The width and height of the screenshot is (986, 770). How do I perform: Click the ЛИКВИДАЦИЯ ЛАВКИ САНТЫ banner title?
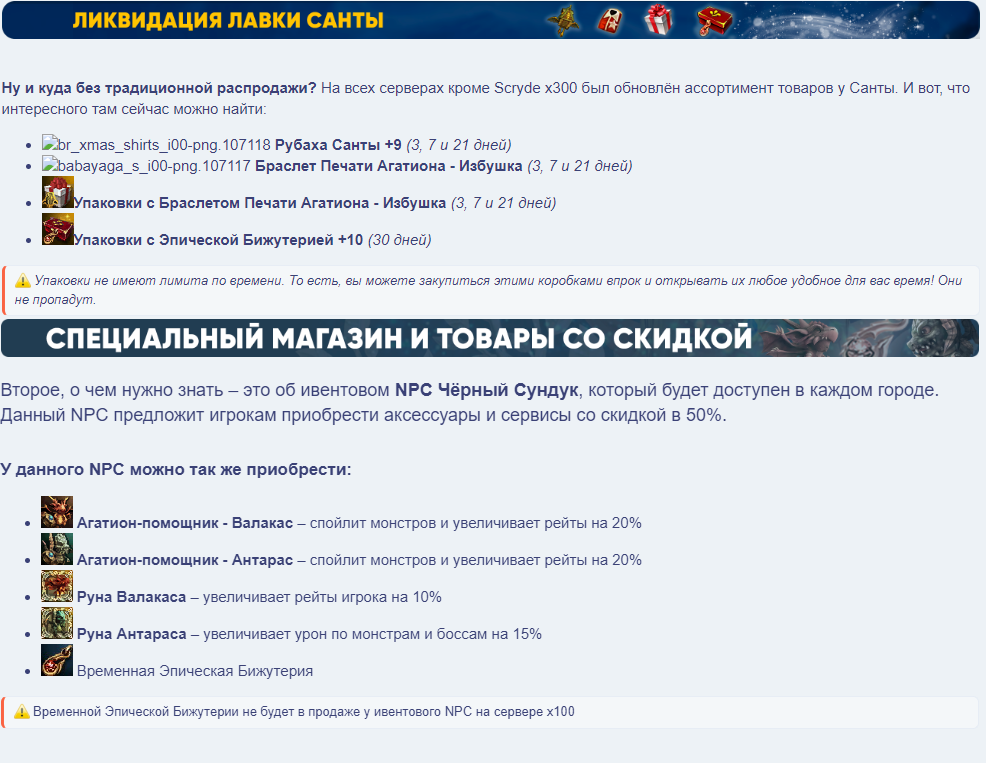pyautogui.click(x=228, y=20)
